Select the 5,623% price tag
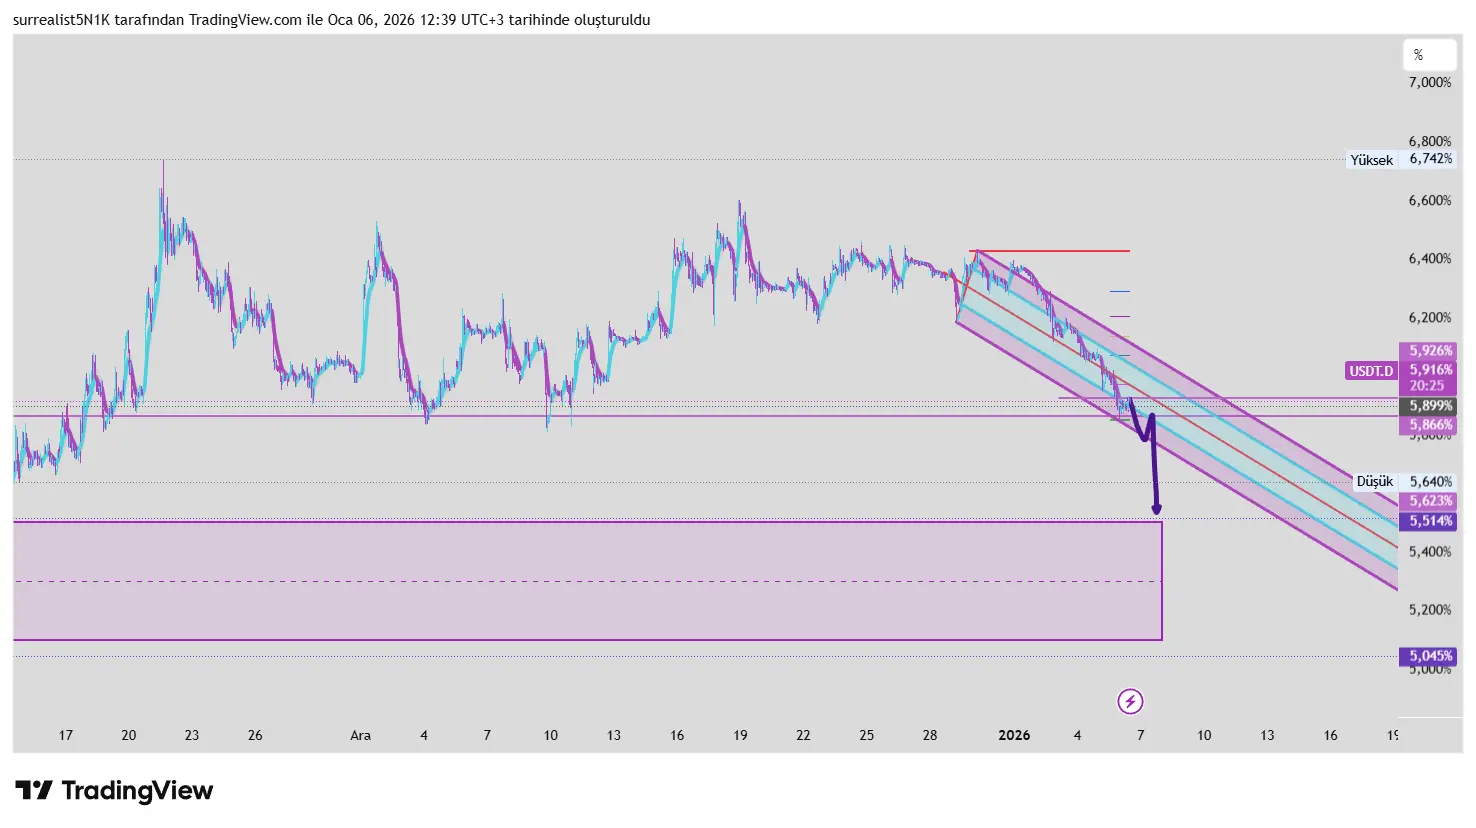This screenshot has width=1476, height=828. pyautogui.click(x=1430, y=501)
